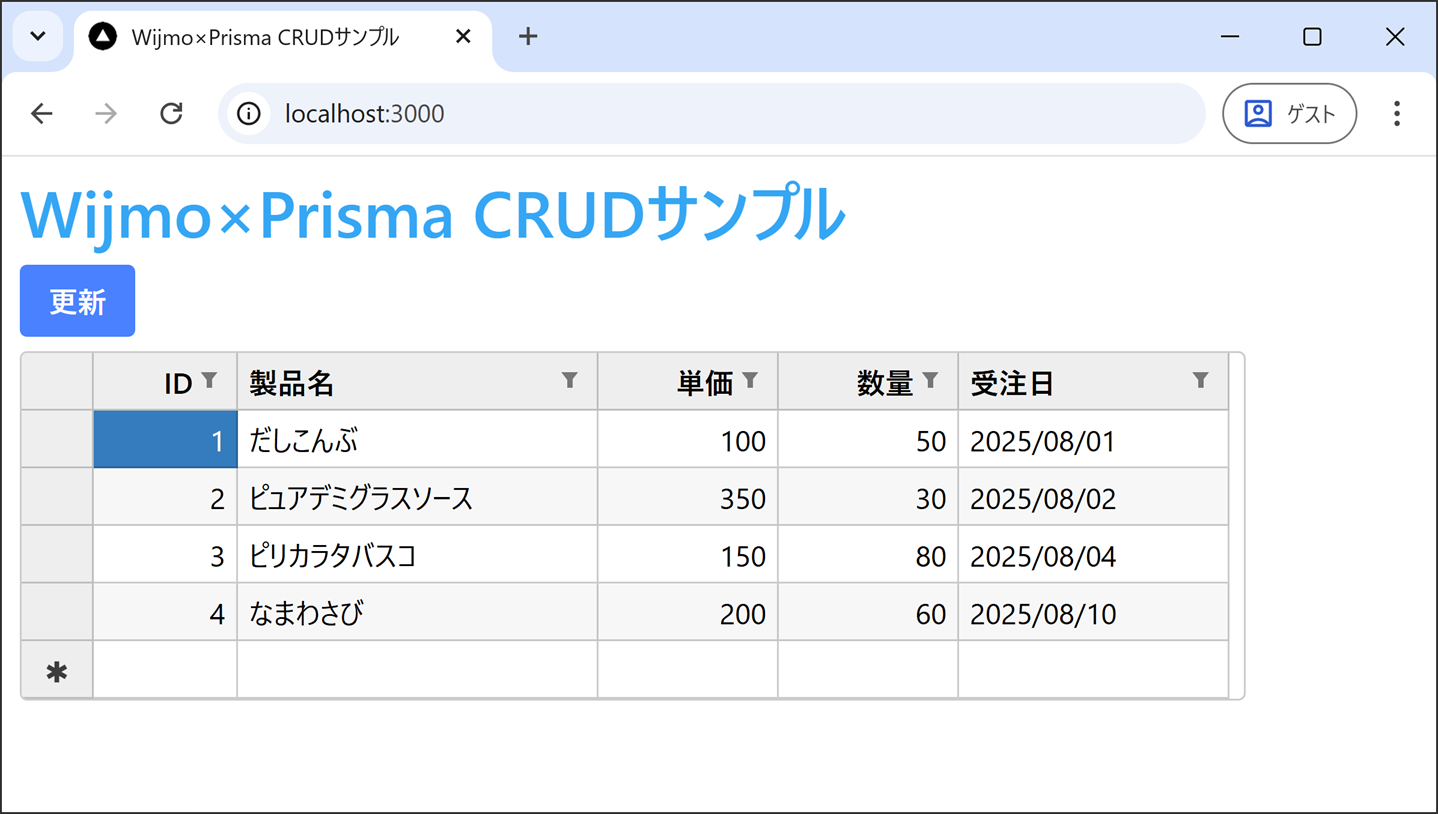Select the 数量 cell 80

[868, 555]
